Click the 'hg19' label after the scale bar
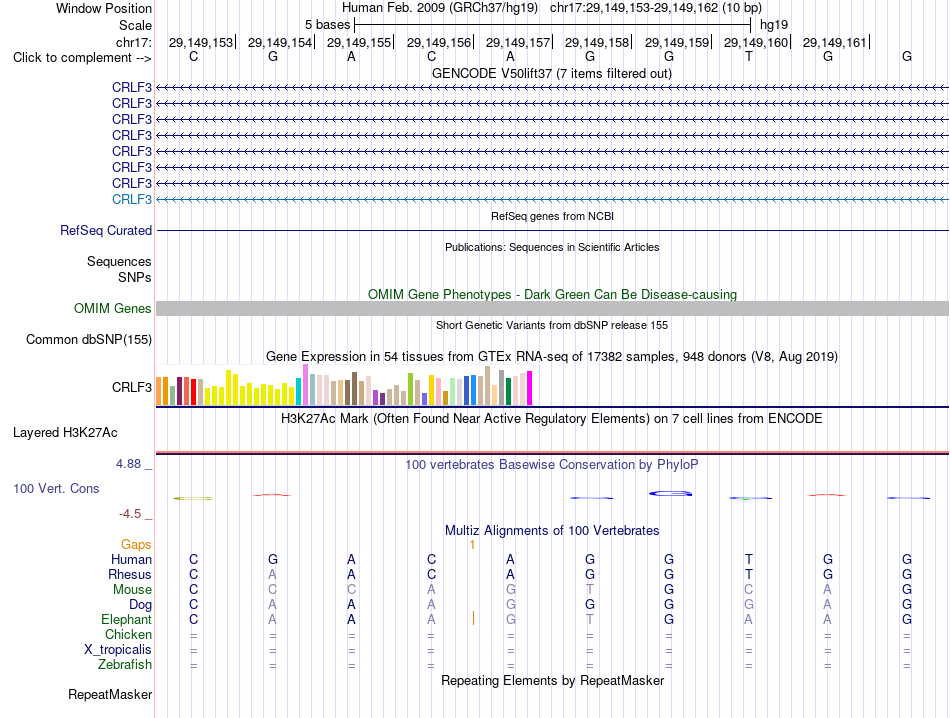This screenshot has width=950, height=718. pyautogui.click(x=774, y=25)
